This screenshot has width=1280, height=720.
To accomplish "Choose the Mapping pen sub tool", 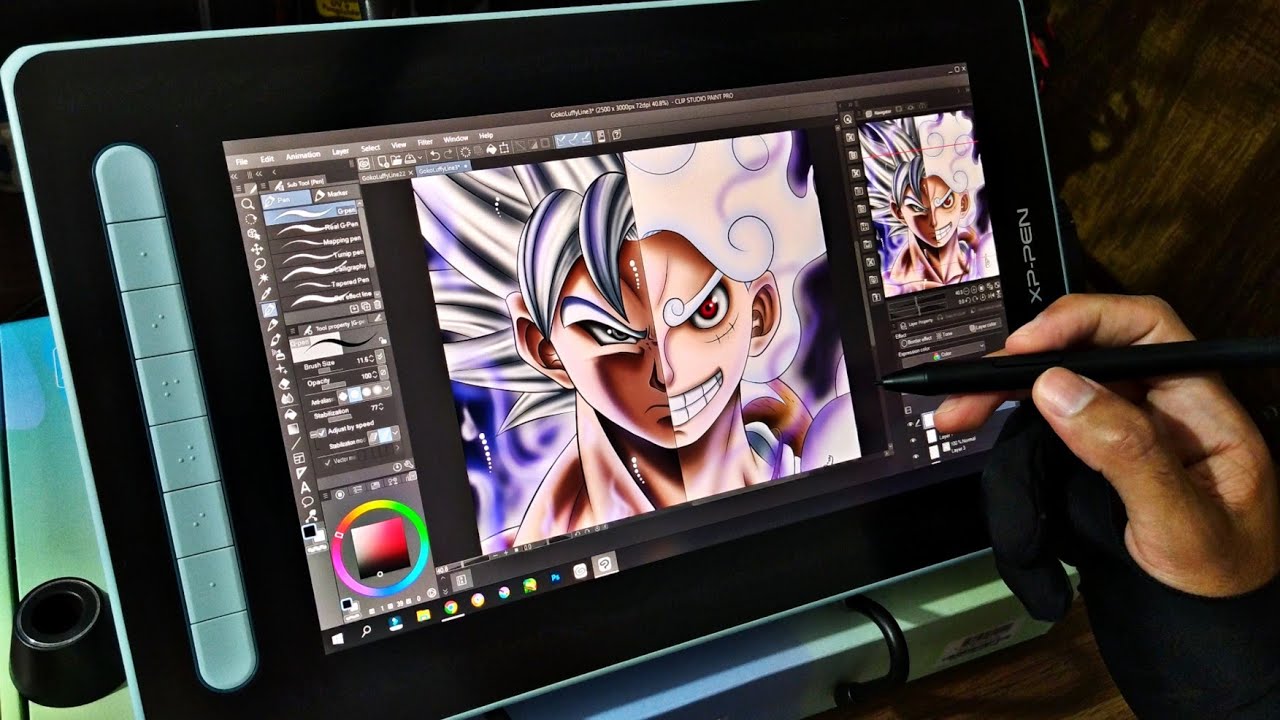I will (315, 242).
